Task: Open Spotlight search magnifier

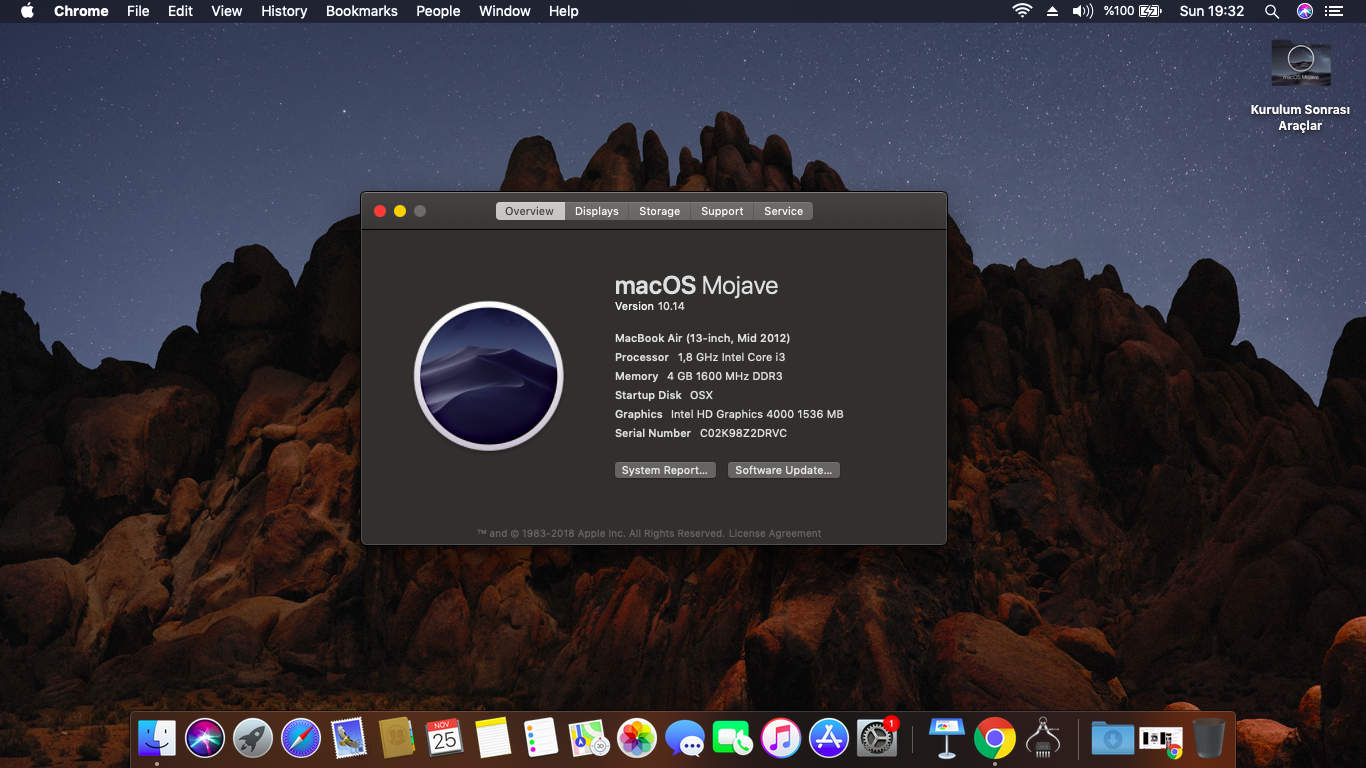Action: tap(1272, 11)
